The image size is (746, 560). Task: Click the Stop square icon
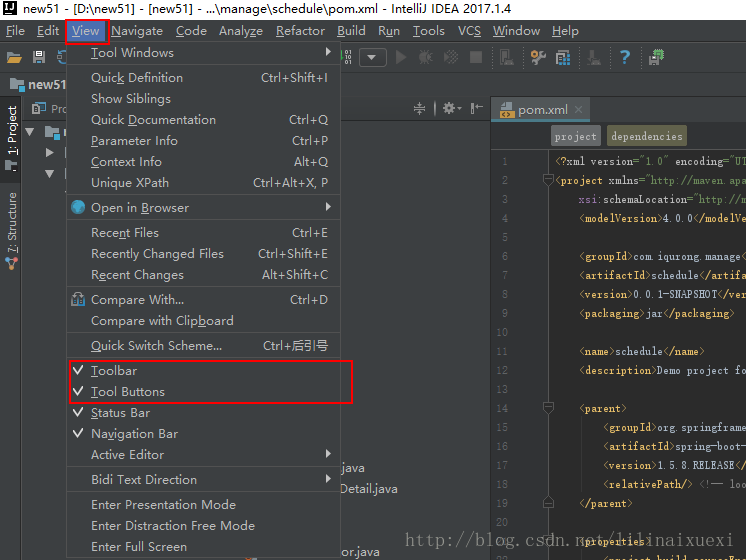(476, 58)
